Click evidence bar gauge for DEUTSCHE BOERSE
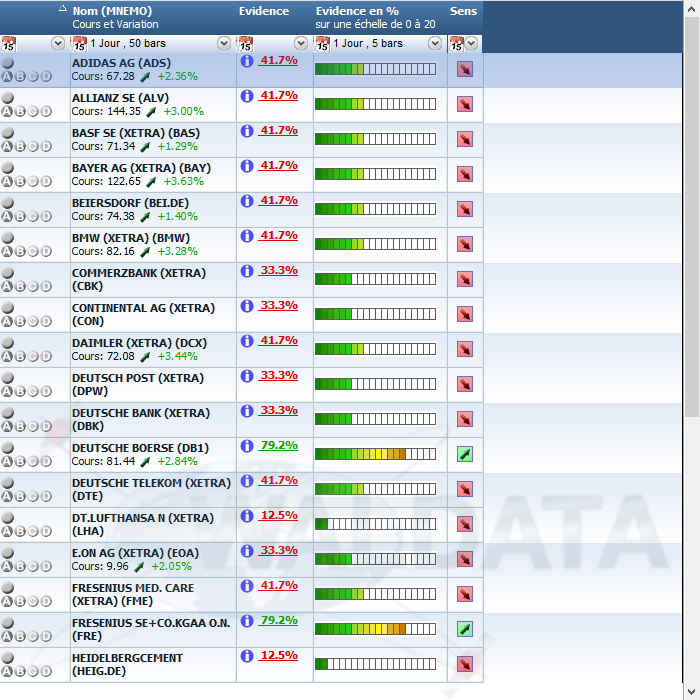700x700 pixels. pos(375,454)
